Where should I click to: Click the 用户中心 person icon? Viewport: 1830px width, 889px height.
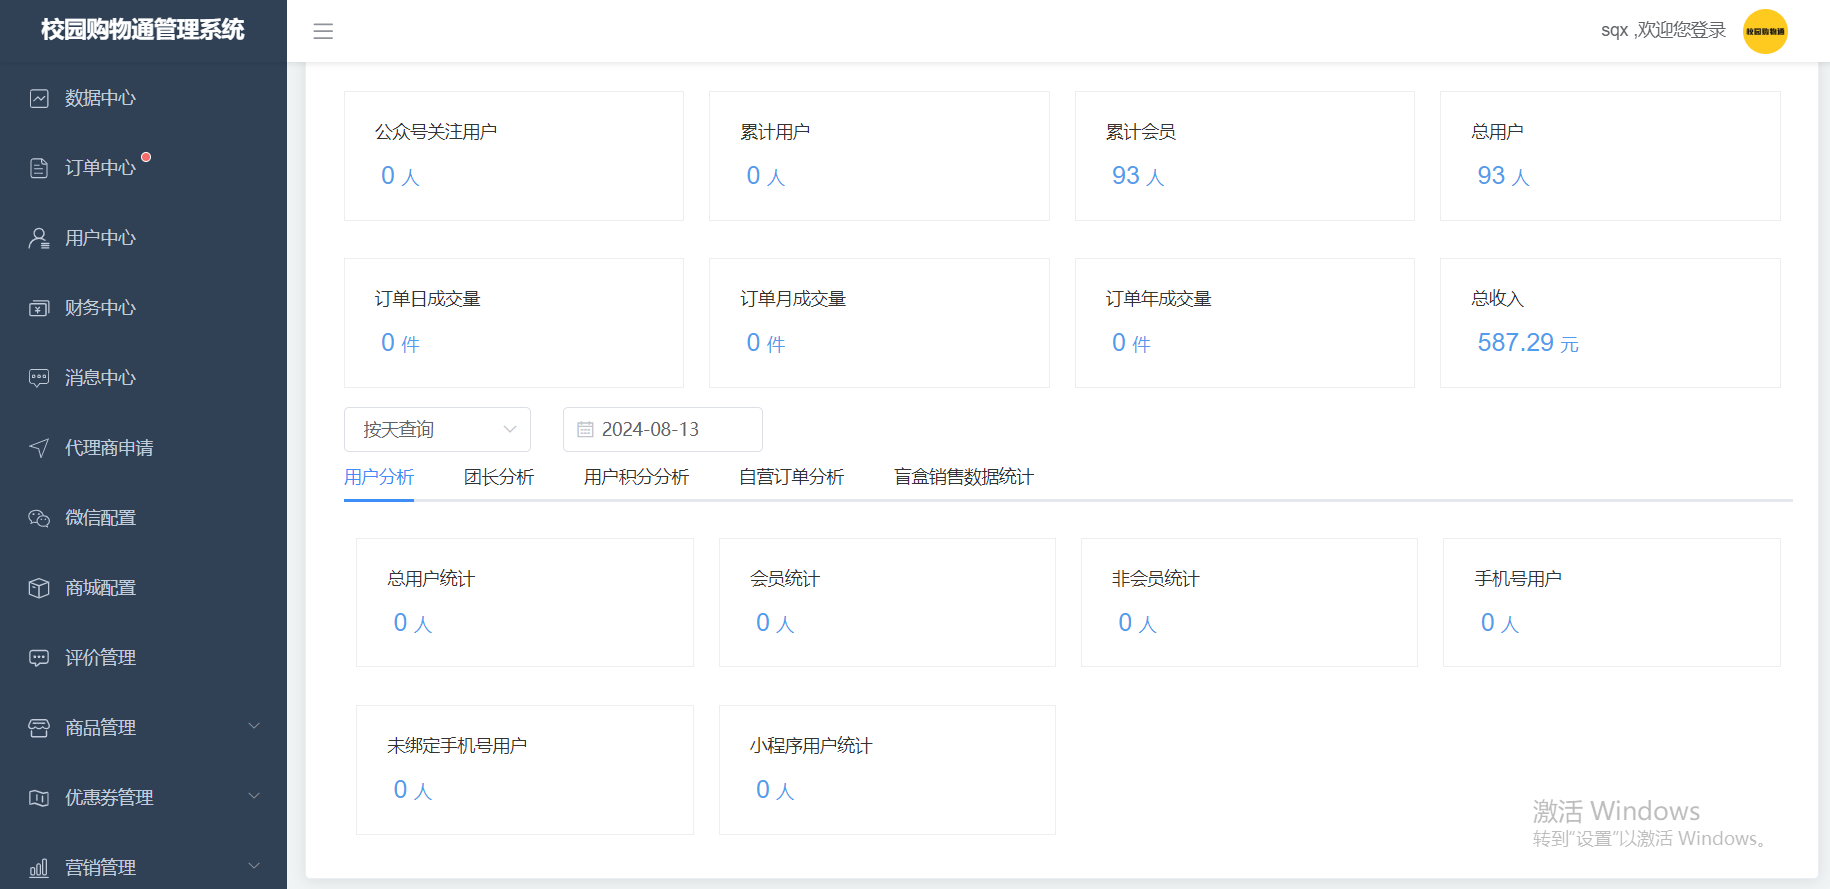(39, 238)
